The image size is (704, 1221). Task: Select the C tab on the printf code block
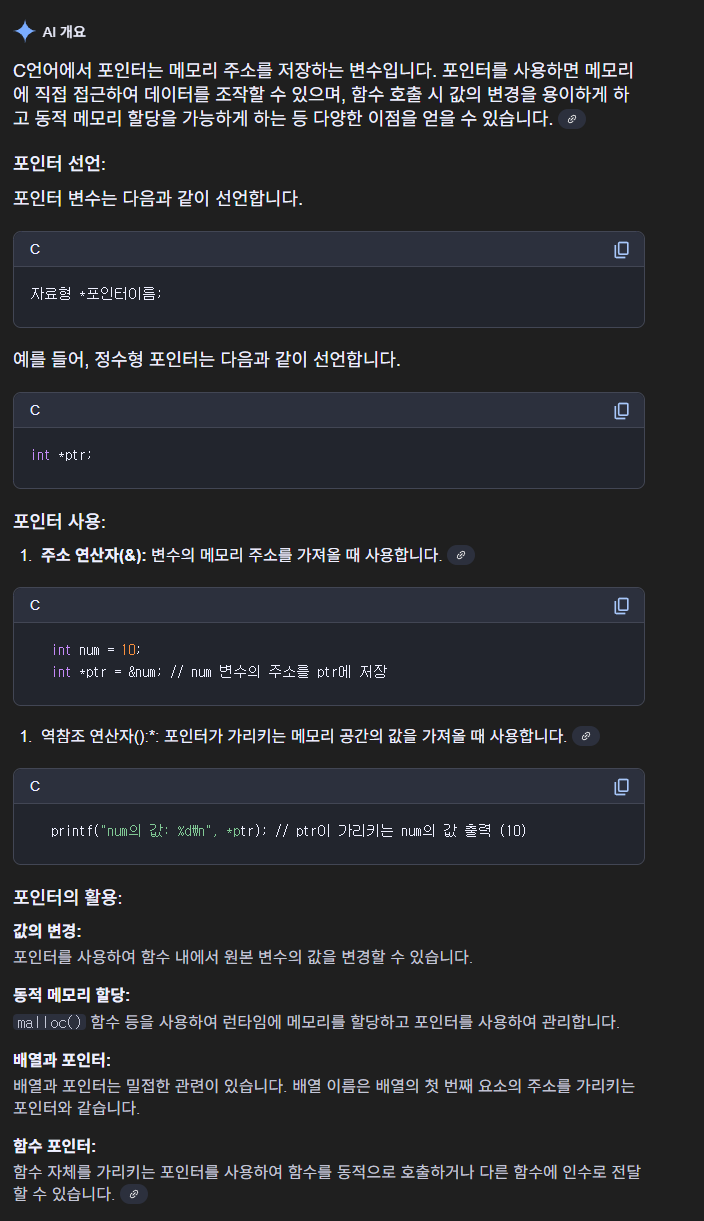pos(33,787)
